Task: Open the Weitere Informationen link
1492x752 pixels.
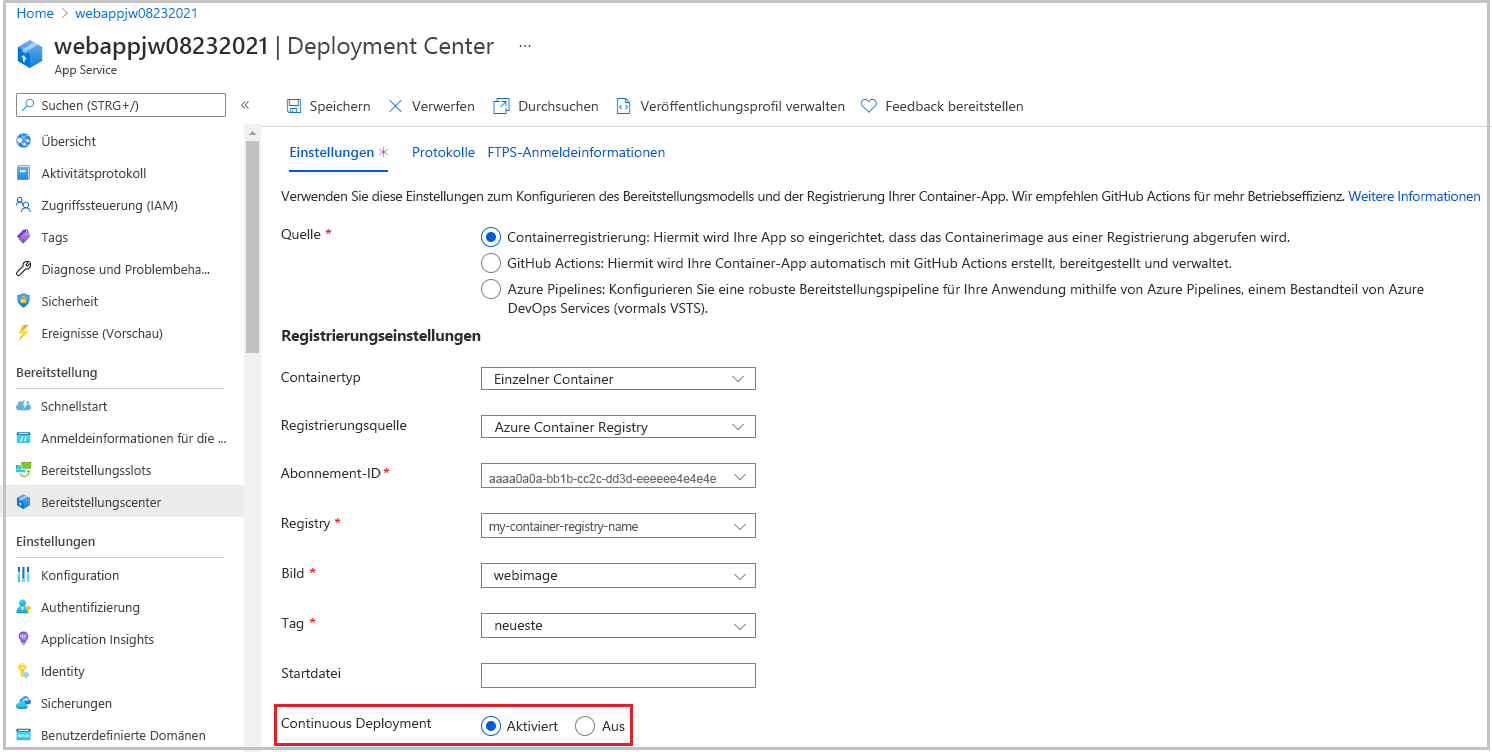Action: click(1414, 196)
